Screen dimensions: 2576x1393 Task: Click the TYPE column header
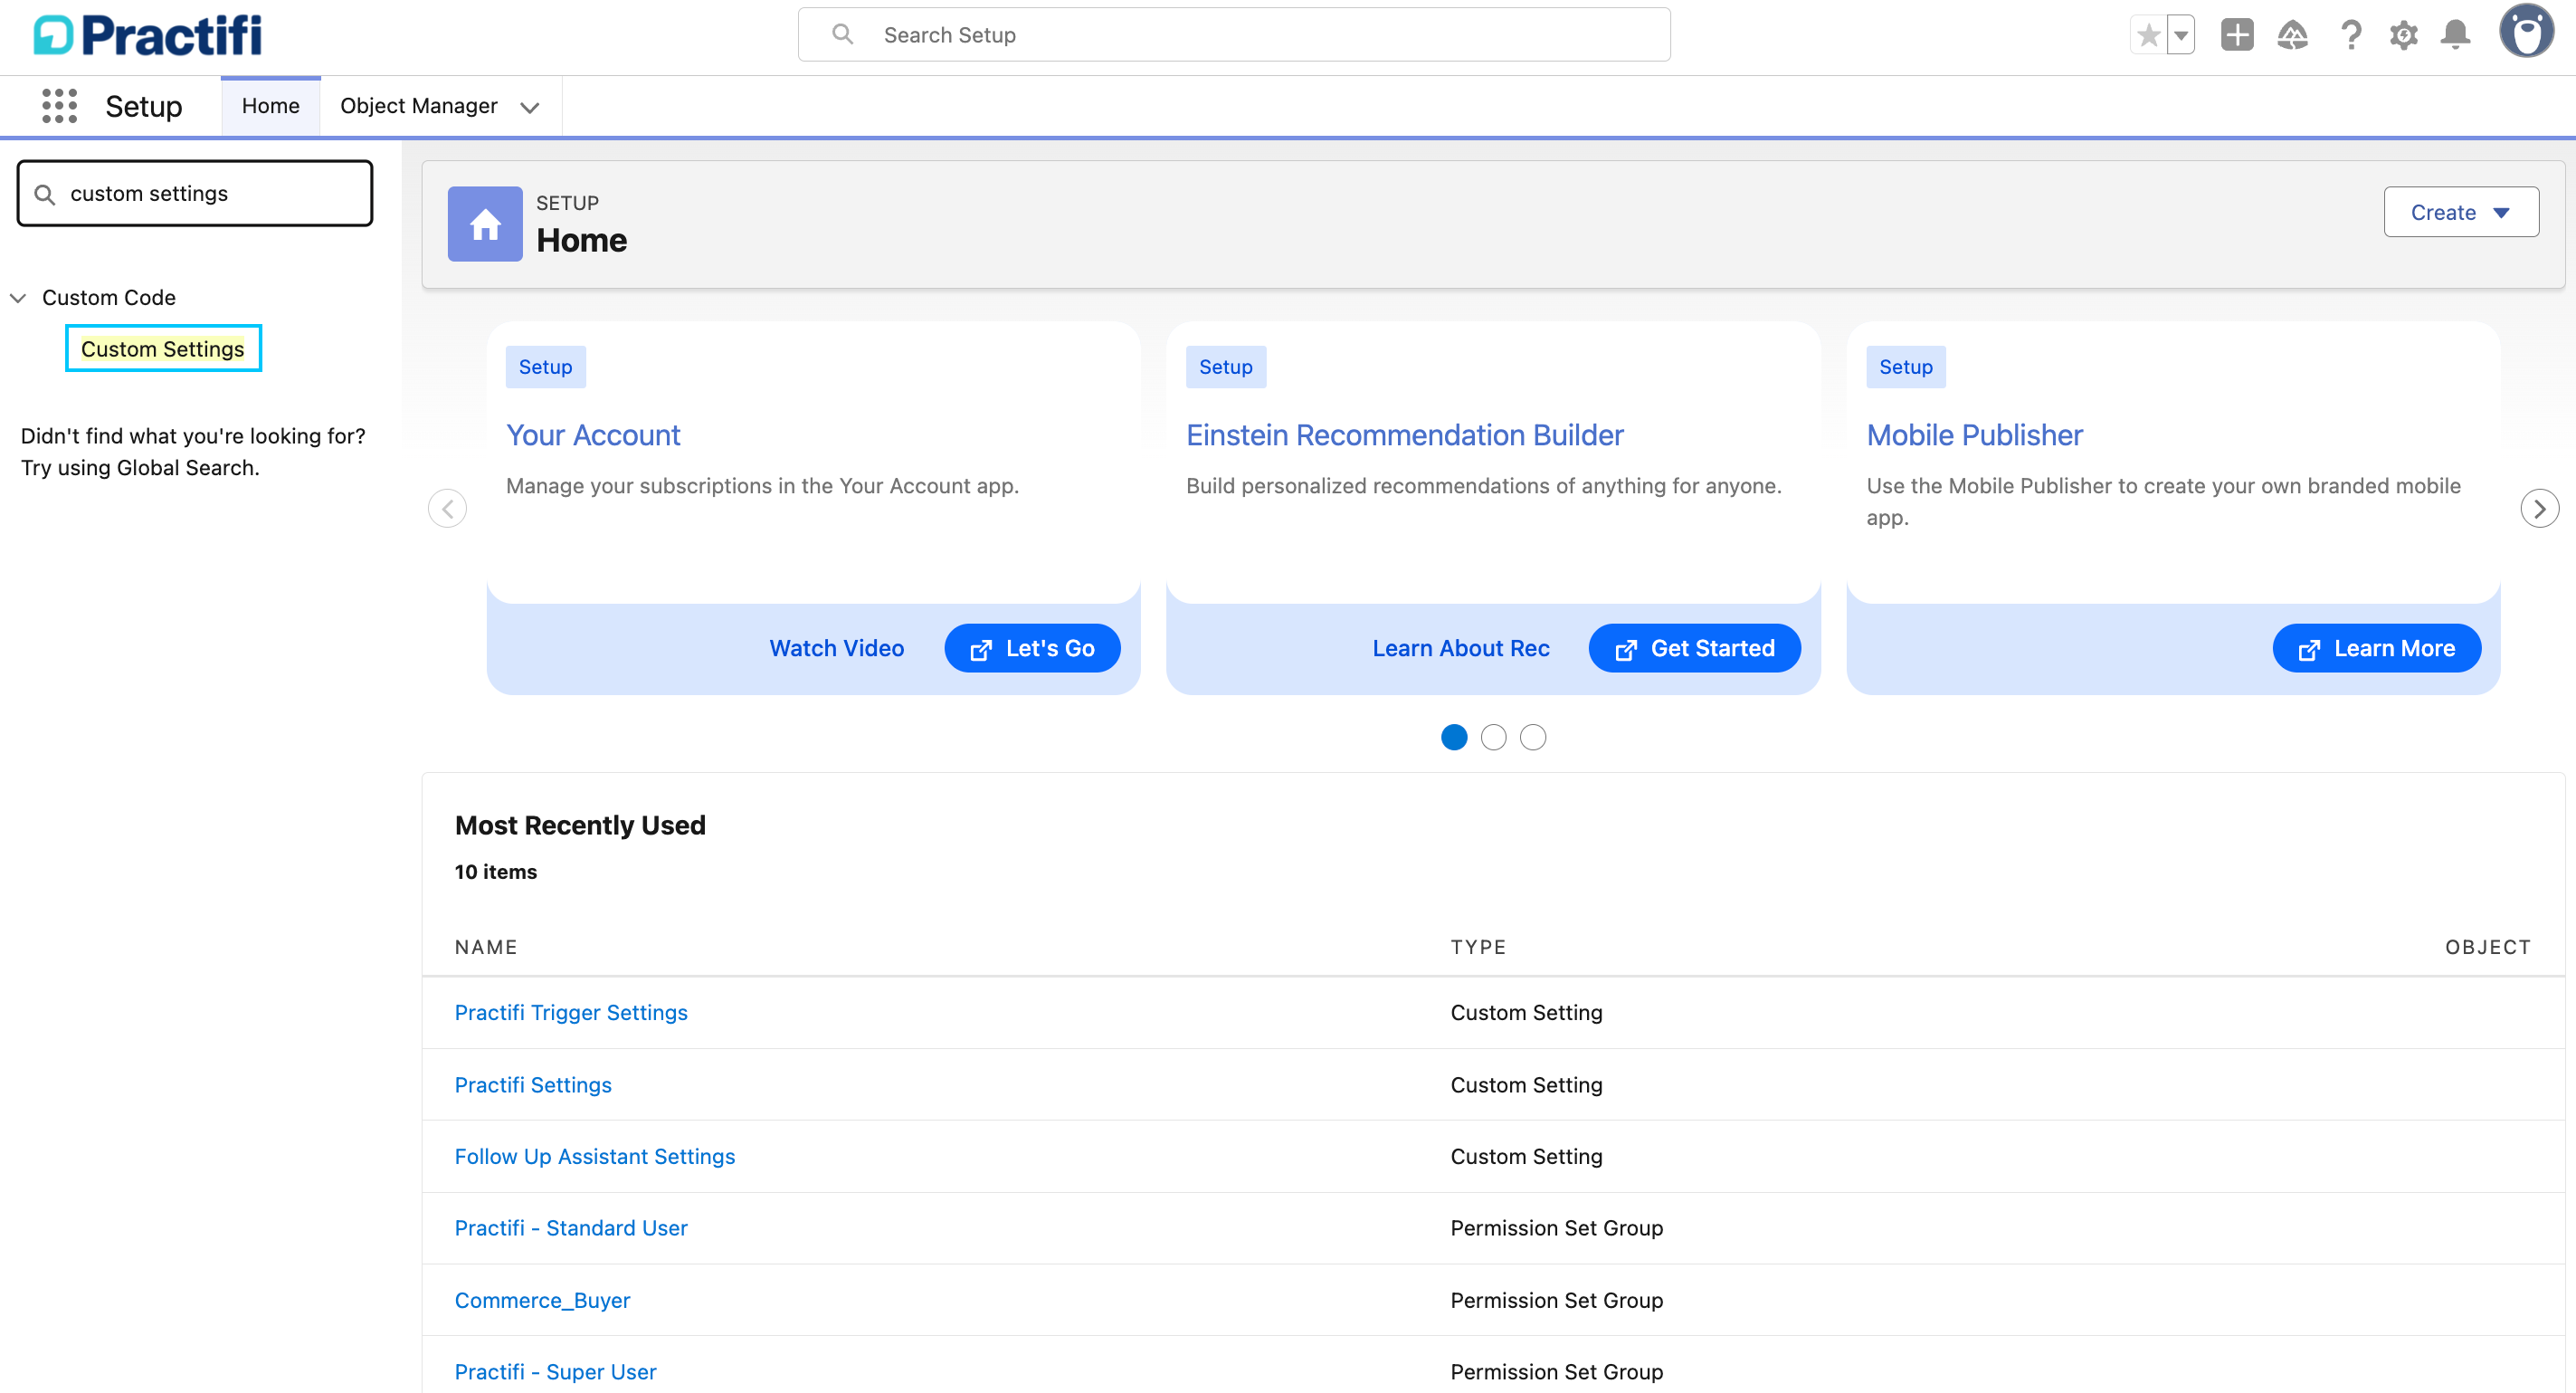tap(1478, 947)
